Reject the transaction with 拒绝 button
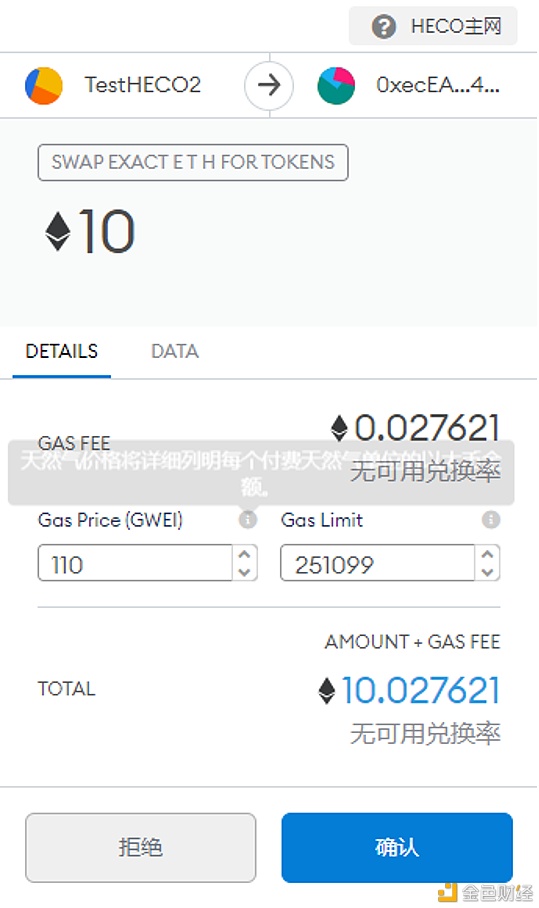 tap(140, 848)
